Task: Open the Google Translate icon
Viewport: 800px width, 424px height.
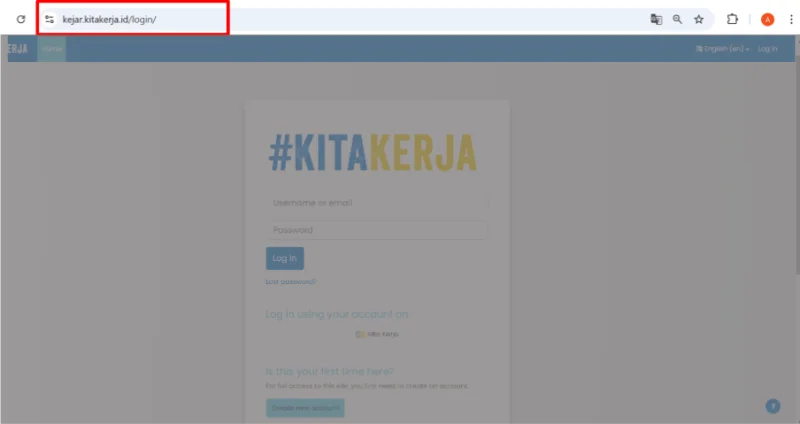Action: click(656, 19)
